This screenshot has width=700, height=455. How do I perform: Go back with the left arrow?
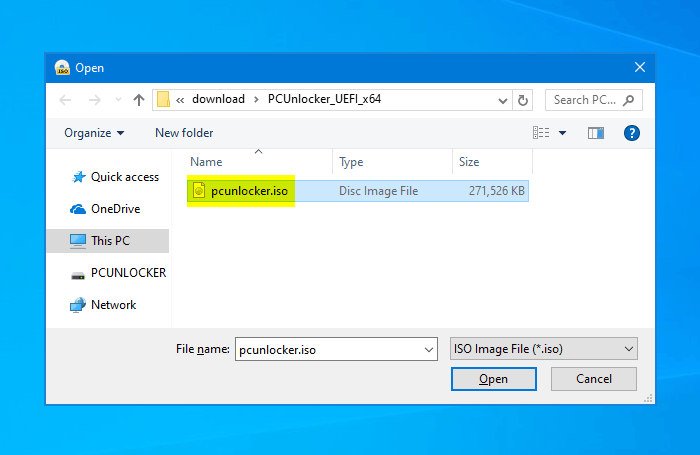pos(66,100)
